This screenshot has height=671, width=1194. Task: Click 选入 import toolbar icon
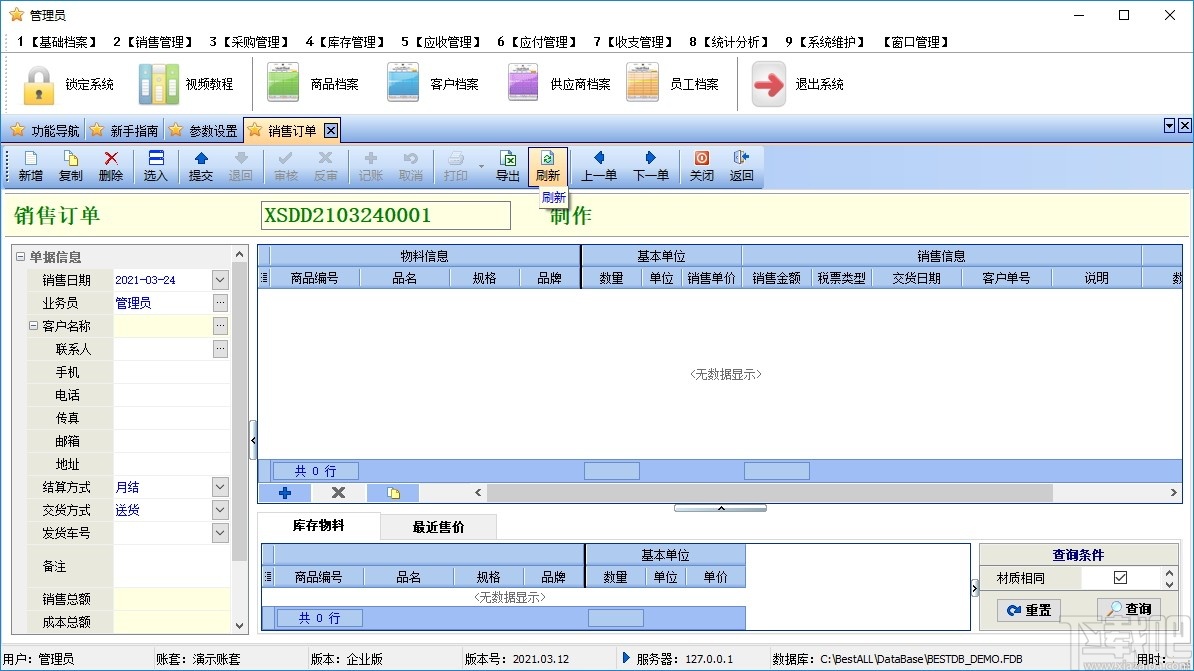(155, 166)
